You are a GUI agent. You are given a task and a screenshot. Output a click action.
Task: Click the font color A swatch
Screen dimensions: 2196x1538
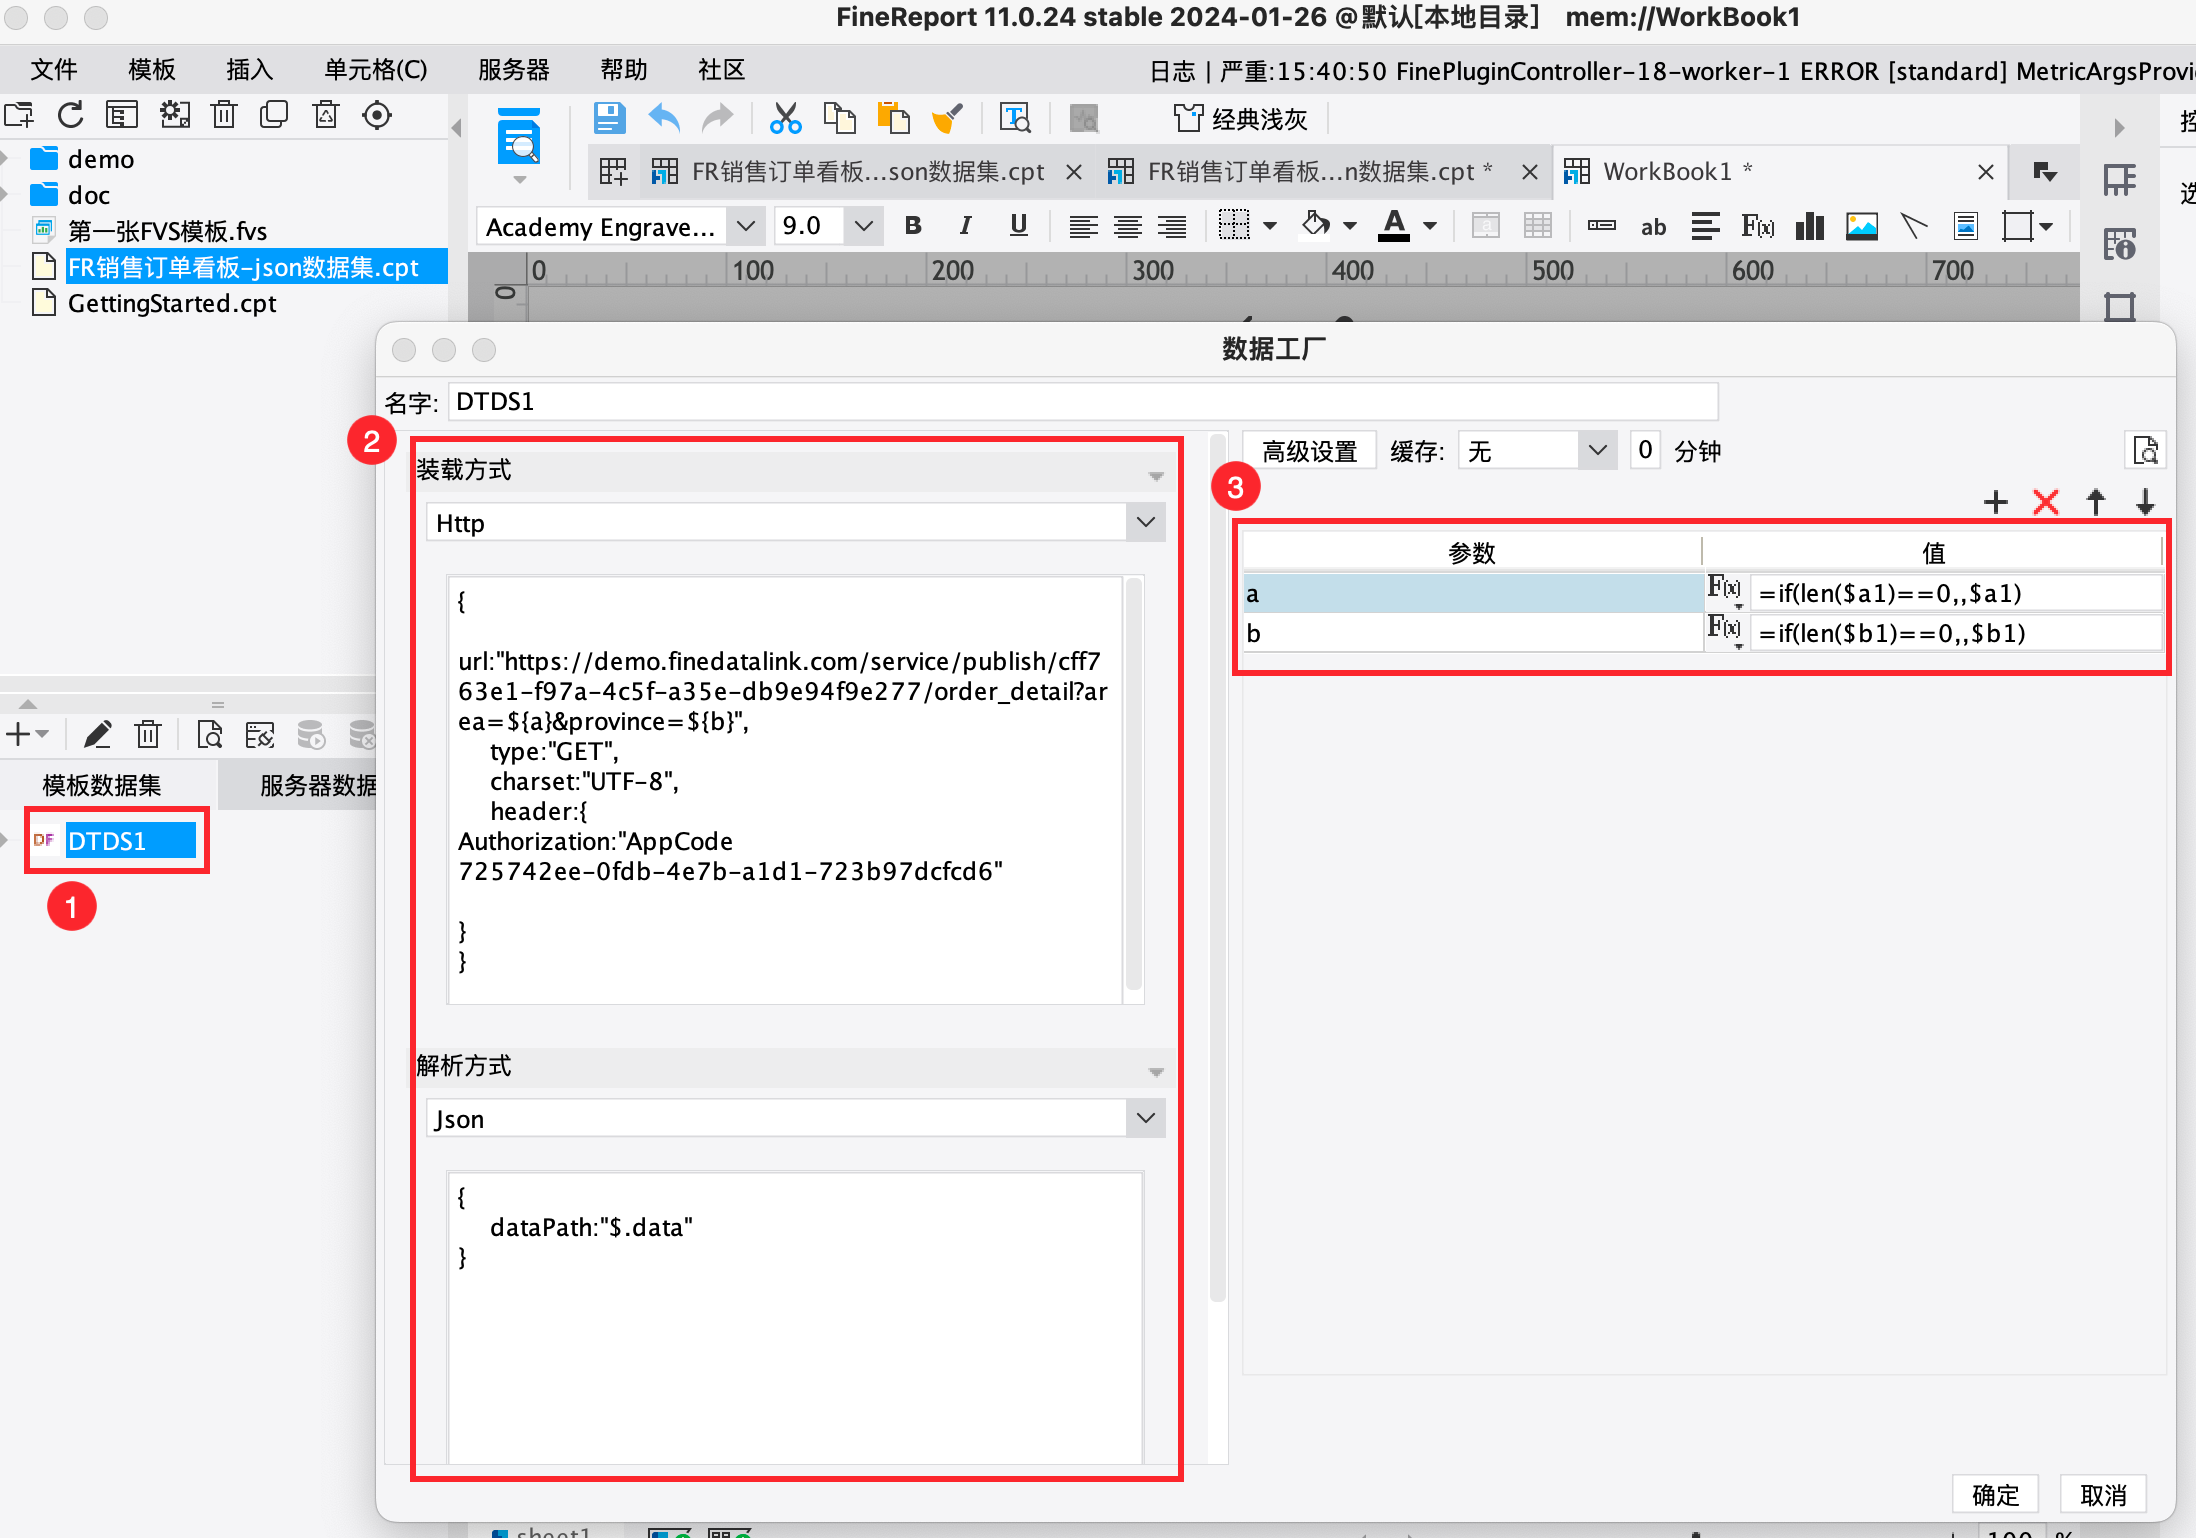1394,227
